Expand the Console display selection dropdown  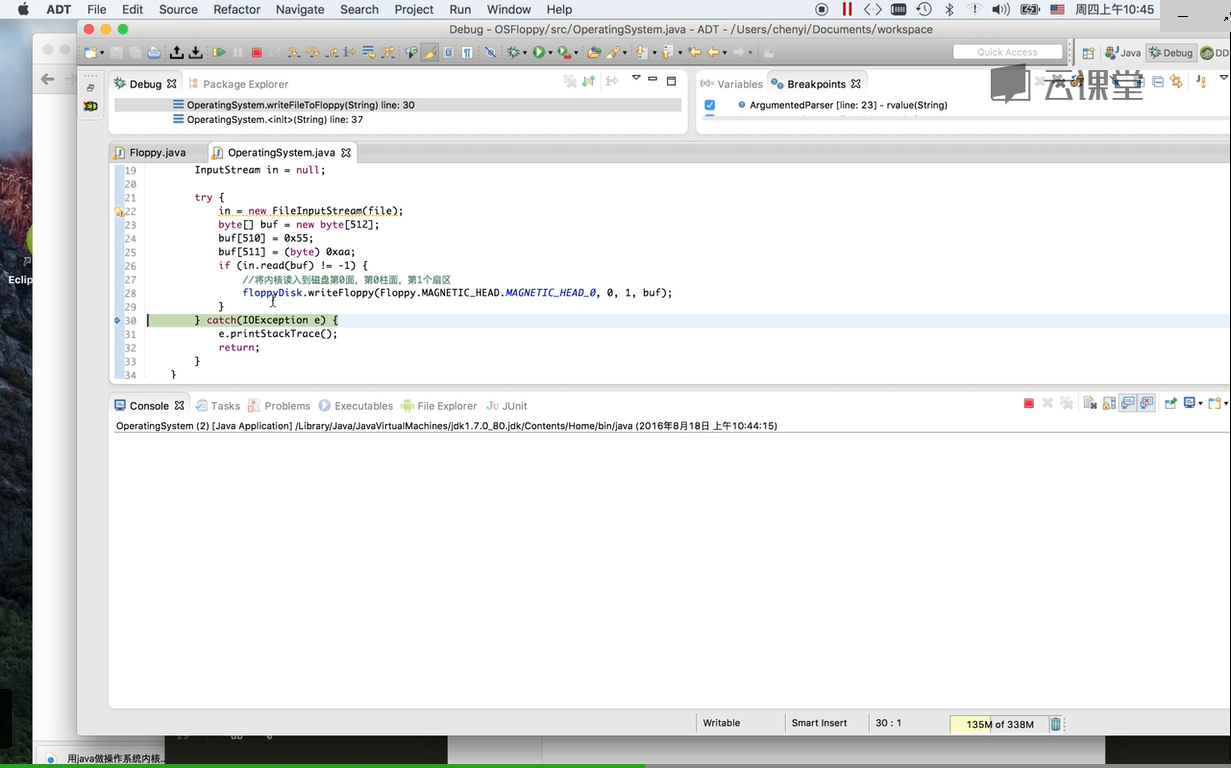pyautogui.click(x=1200, y=404)
